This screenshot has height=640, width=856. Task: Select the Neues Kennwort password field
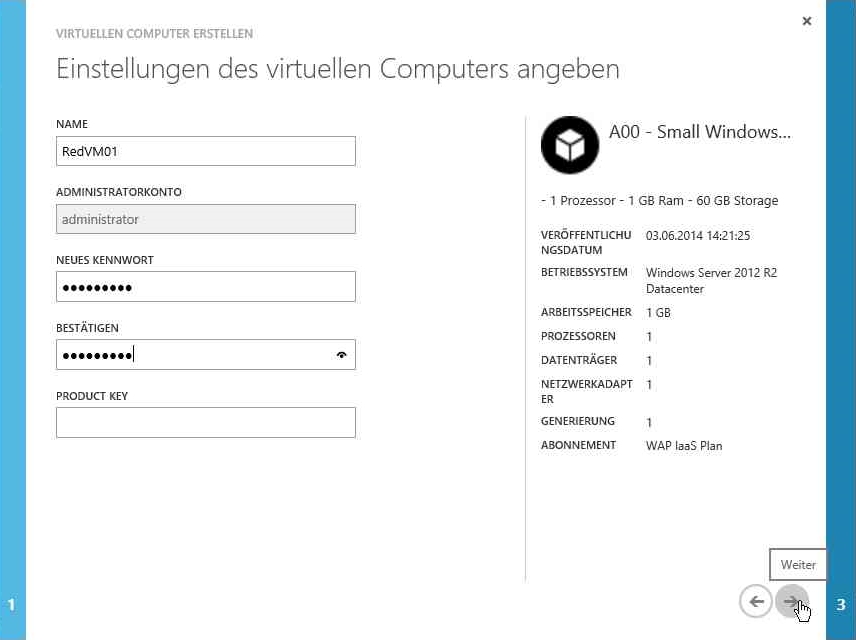pos(205,287)
